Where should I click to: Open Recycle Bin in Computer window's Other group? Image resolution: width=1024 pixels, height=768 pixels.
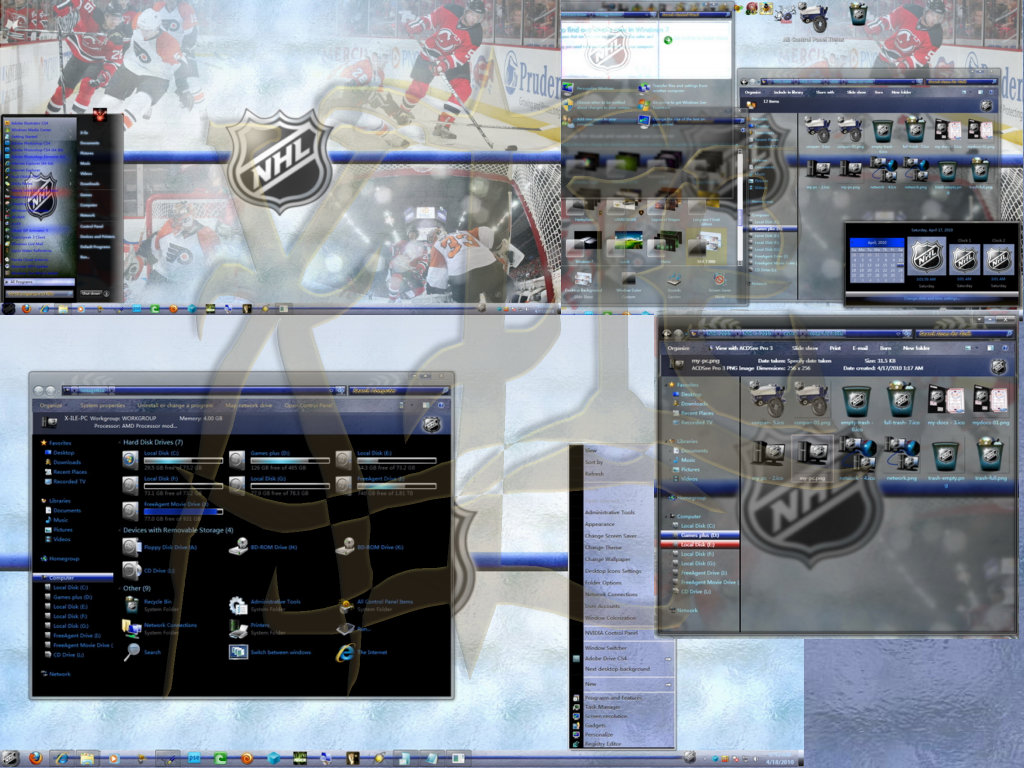tap(131, 605)
